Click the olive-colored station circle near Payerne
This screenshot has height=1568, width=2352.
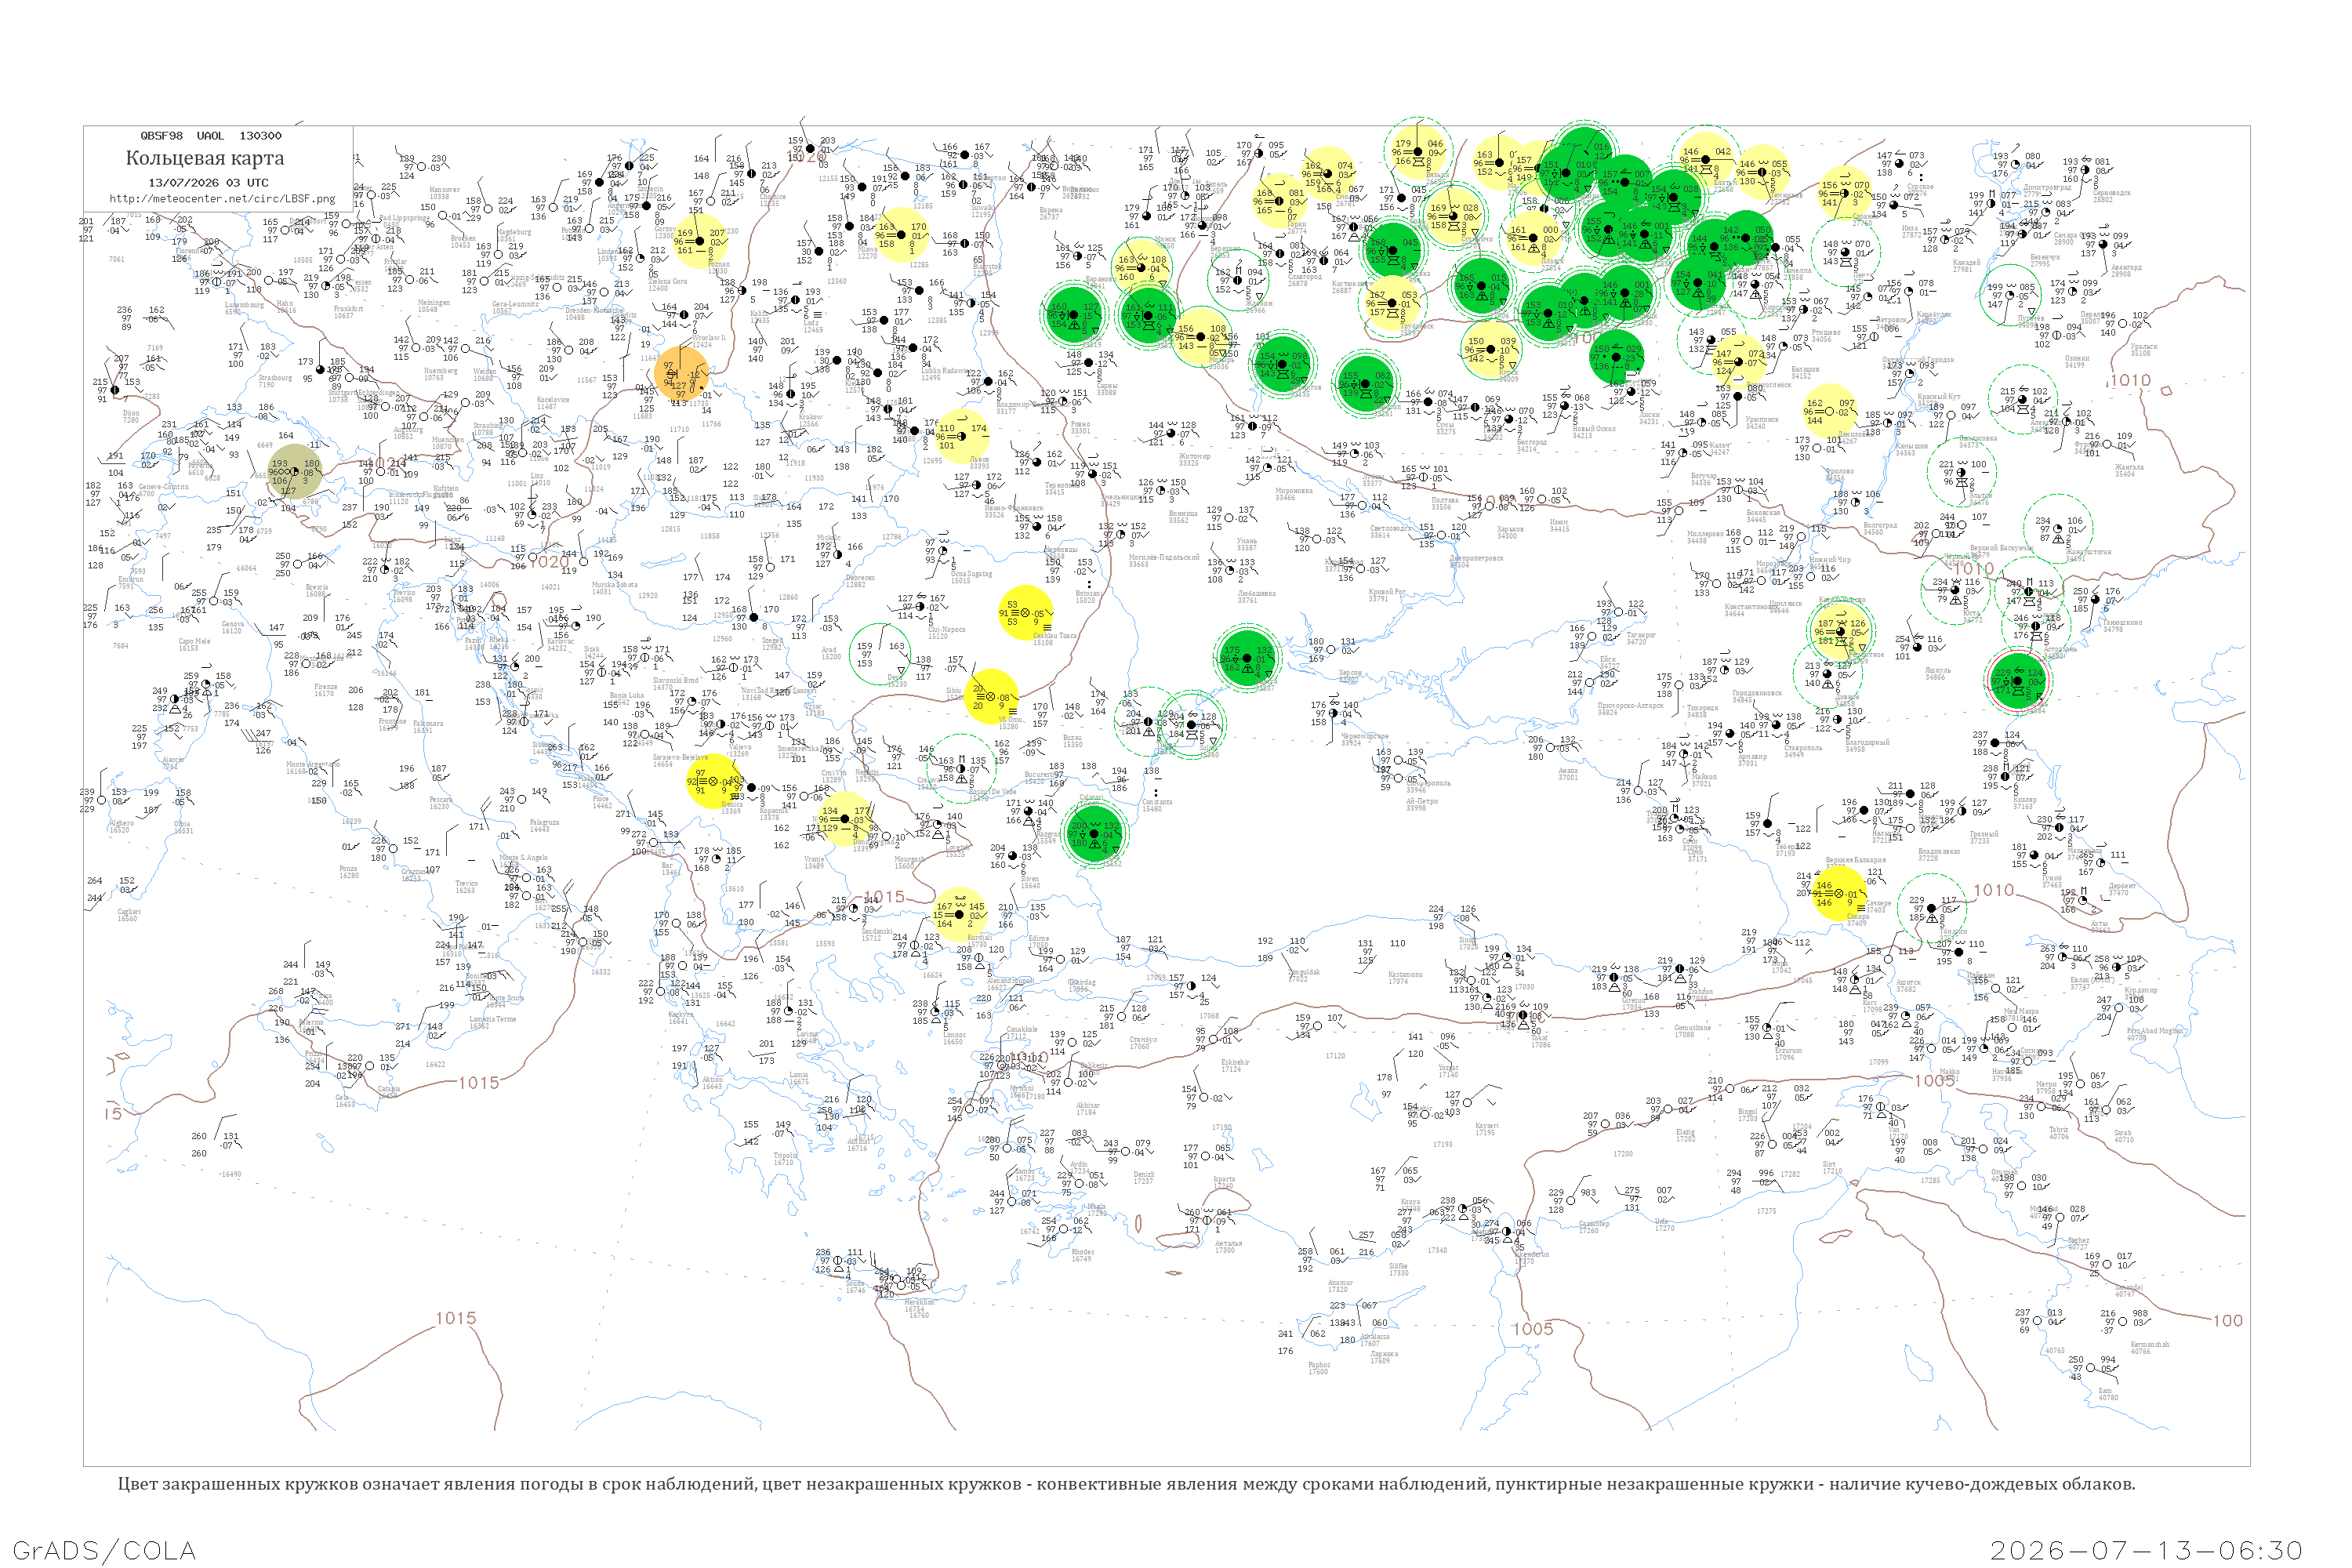pos(295,472)
